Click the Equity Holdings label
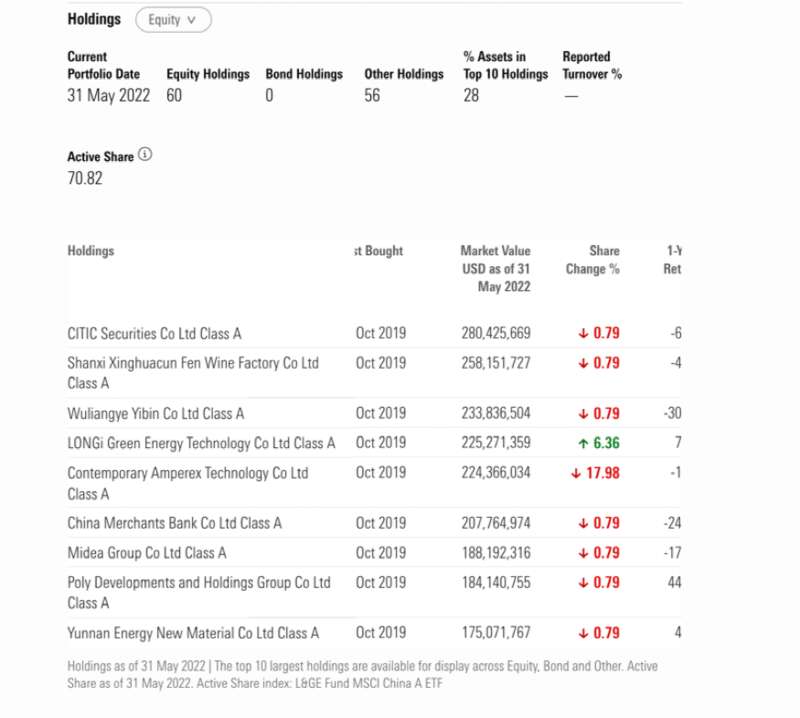The height and width of the screenshot is (718, 800). point(208,74)
